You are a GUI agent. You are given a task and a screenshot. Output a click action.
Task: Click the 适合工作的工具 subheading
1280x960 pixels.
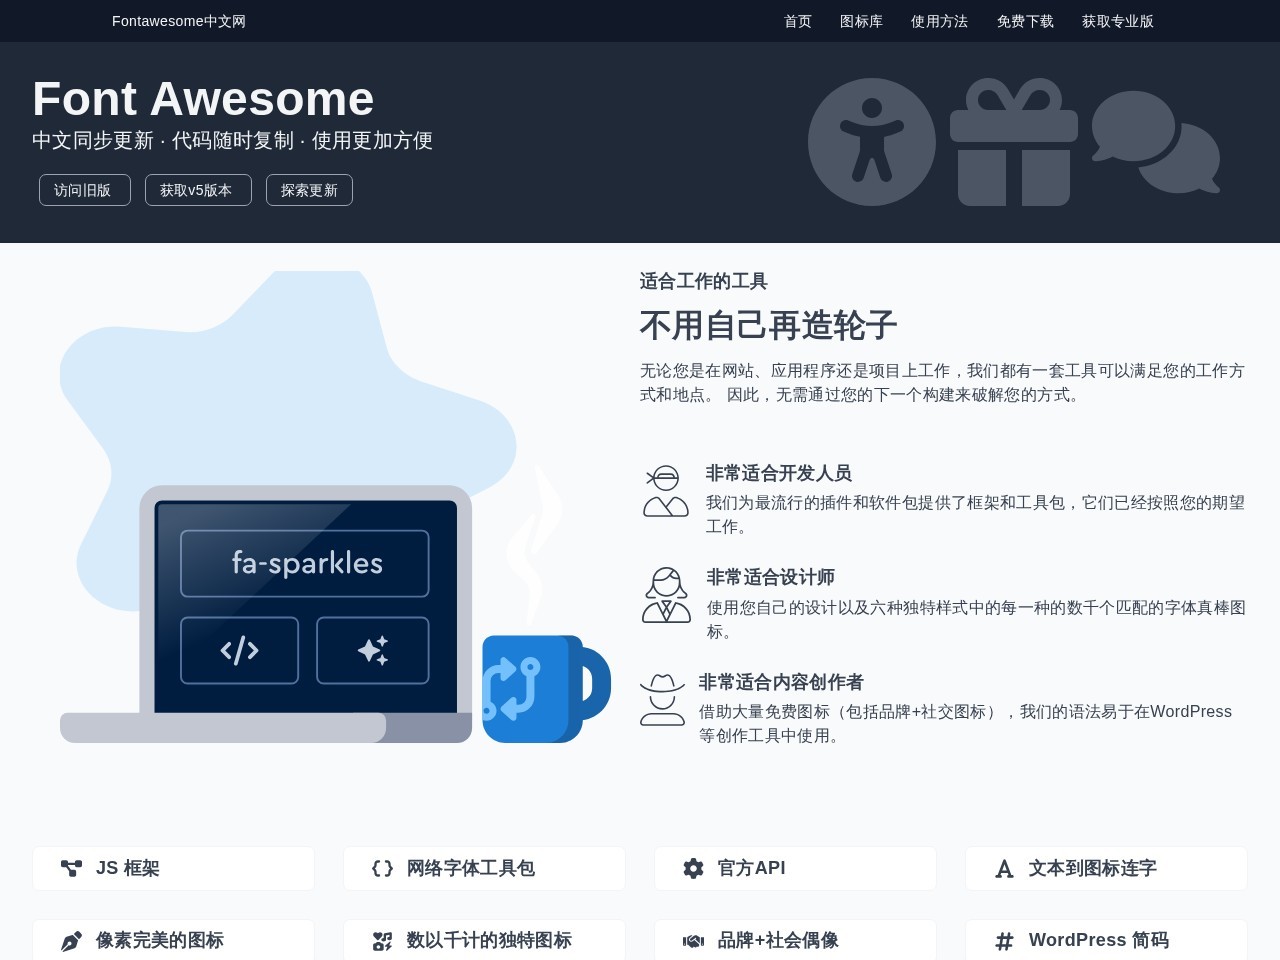pos(704,281)
